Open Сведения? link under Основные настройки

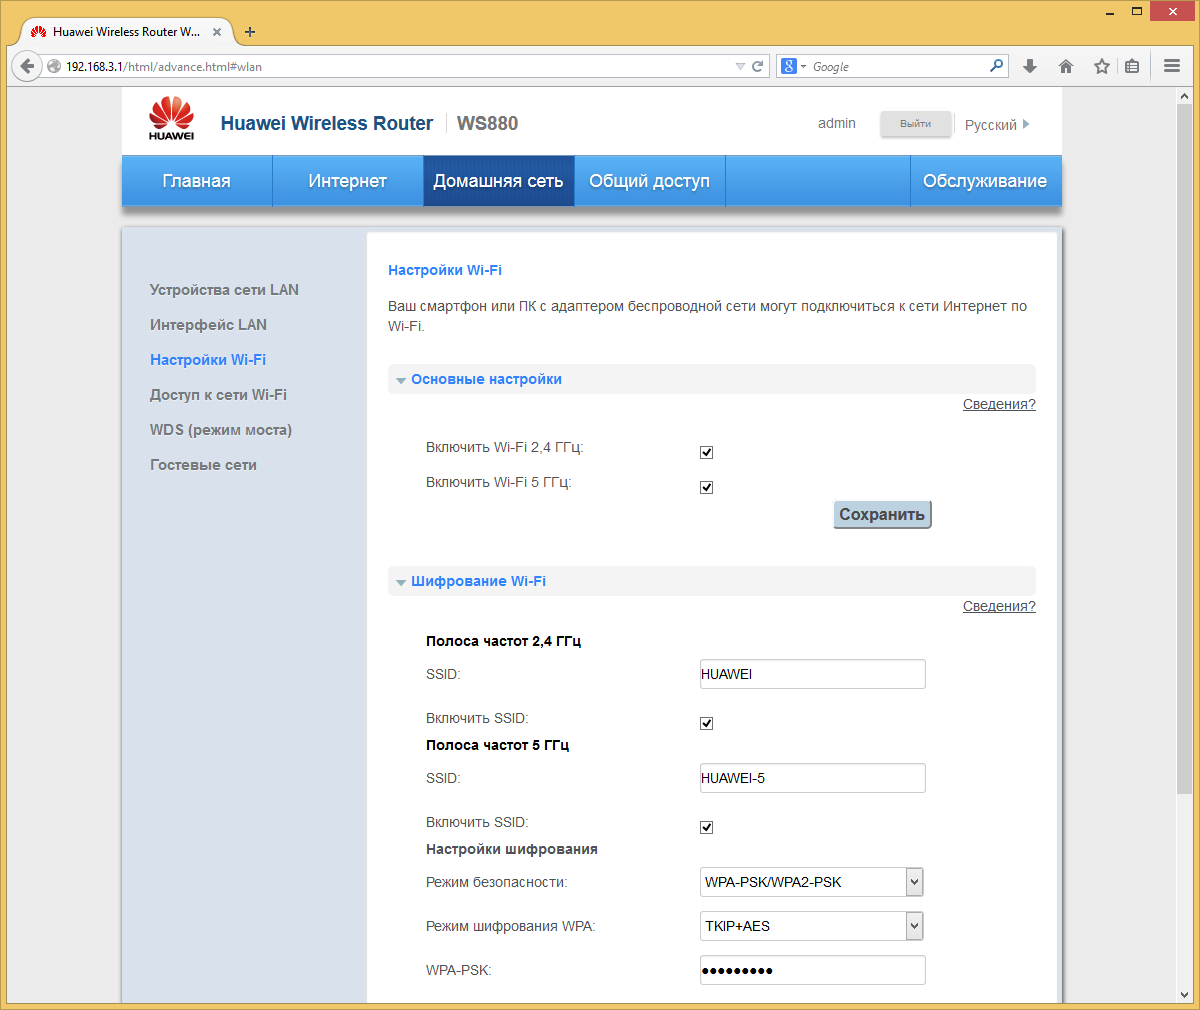point(999,404)
